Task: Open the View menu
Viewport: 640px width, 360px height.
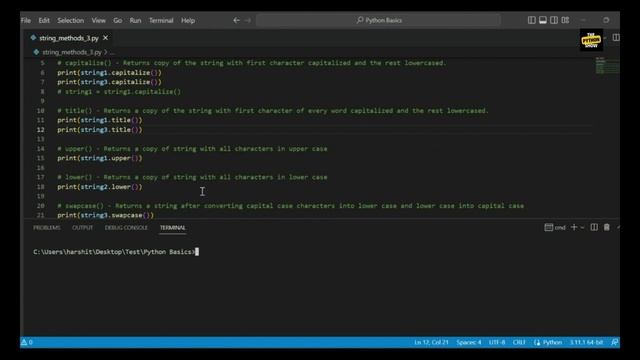Action: (x=98, y=20)
